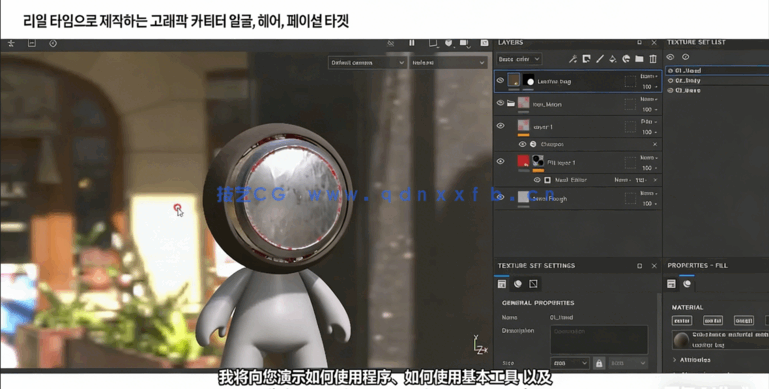
Task: Click the crossed-out eye icon left of pause
Action: point(391,43)
